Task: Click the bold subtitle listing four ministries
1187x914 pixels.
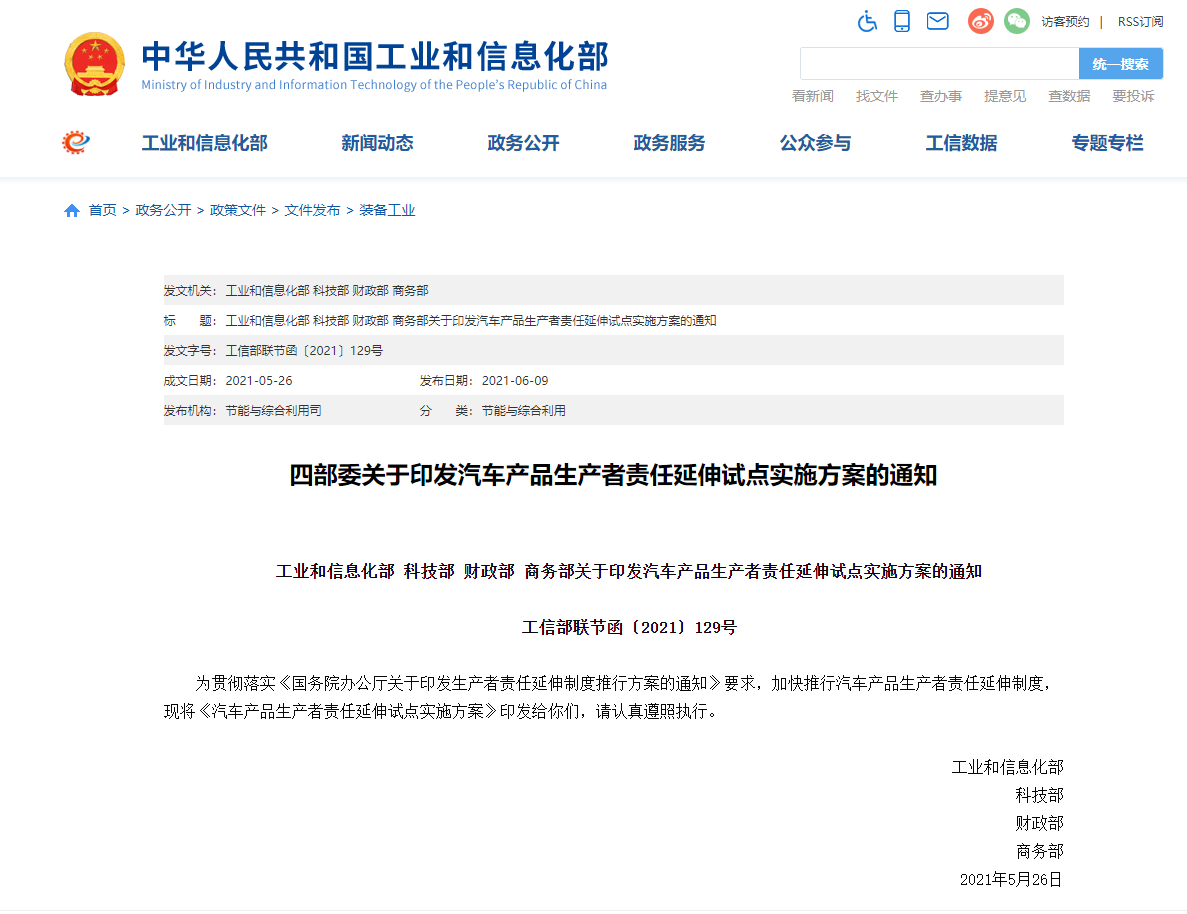Action: pos(628,572)
